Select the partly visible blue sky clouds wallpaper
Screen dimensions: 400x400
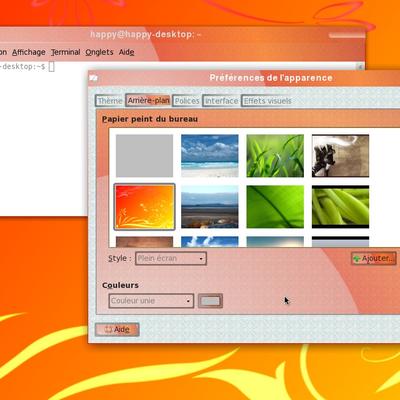[x=210, y=242]
